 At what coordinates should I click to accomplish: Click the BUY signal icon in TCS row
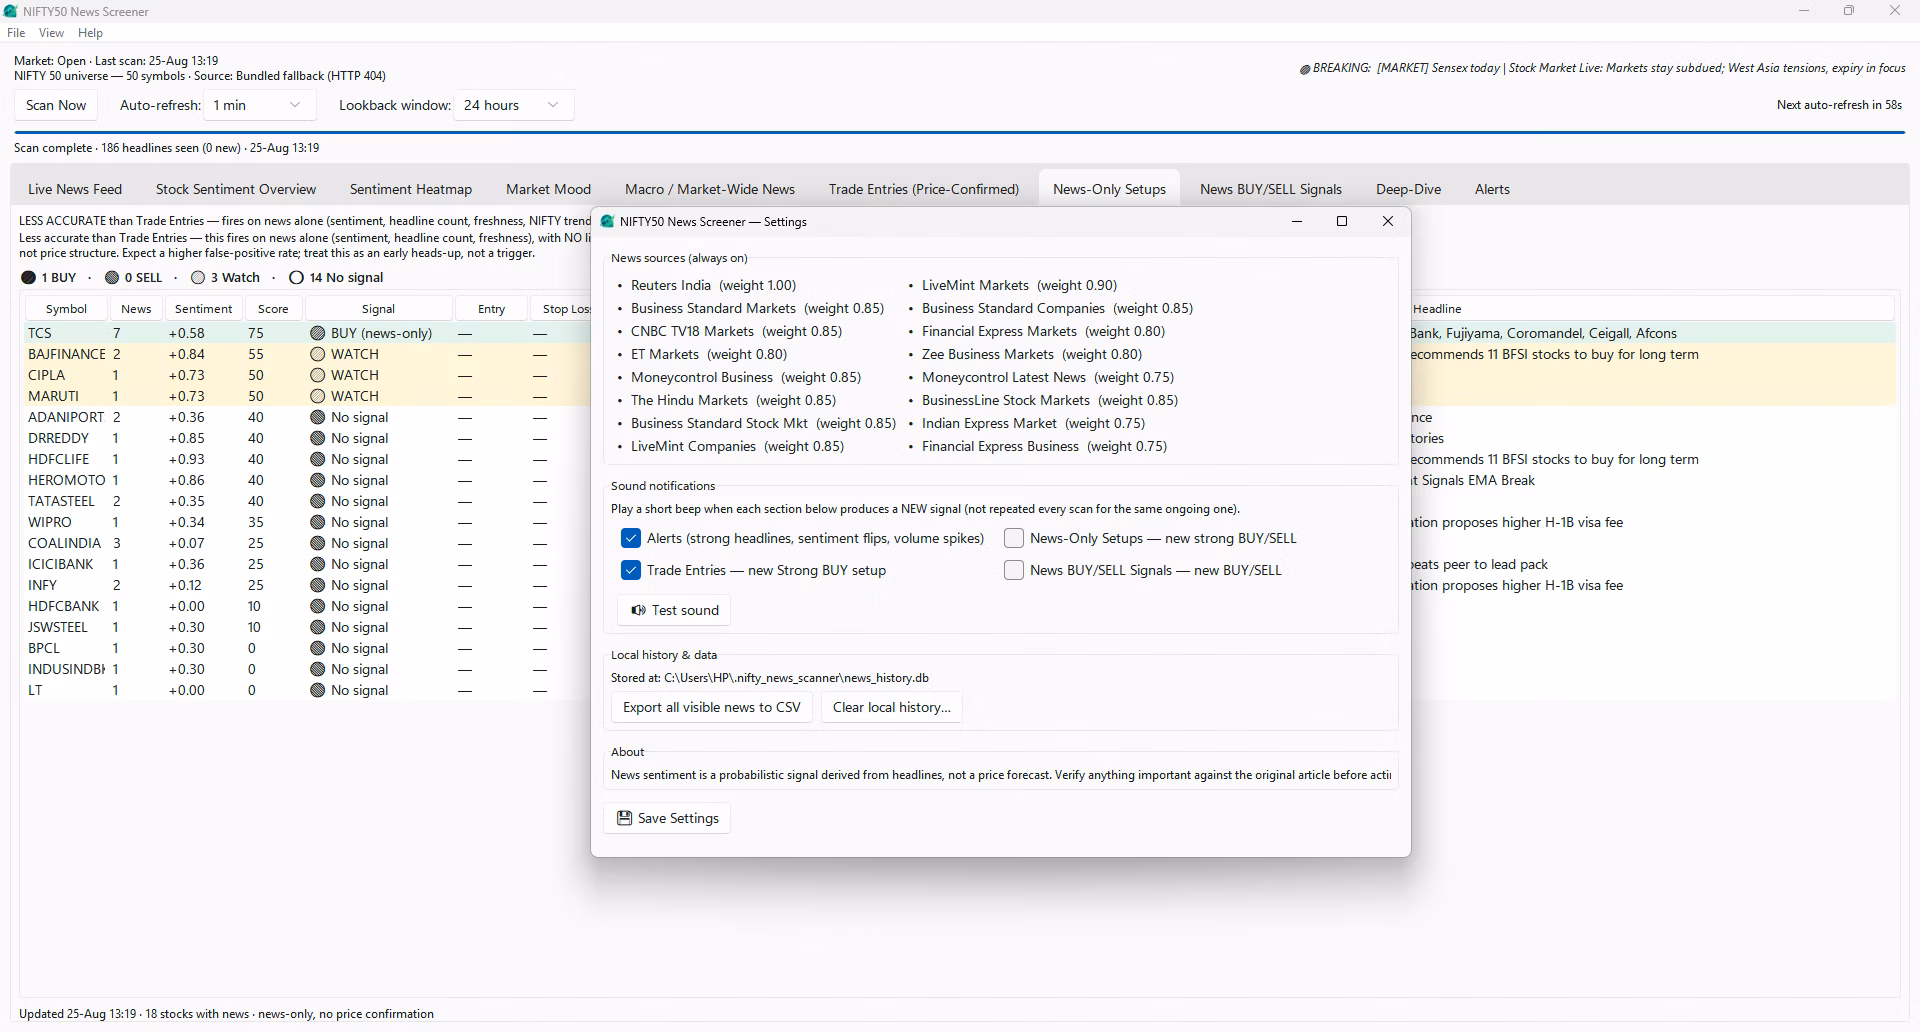coord(317,333)
